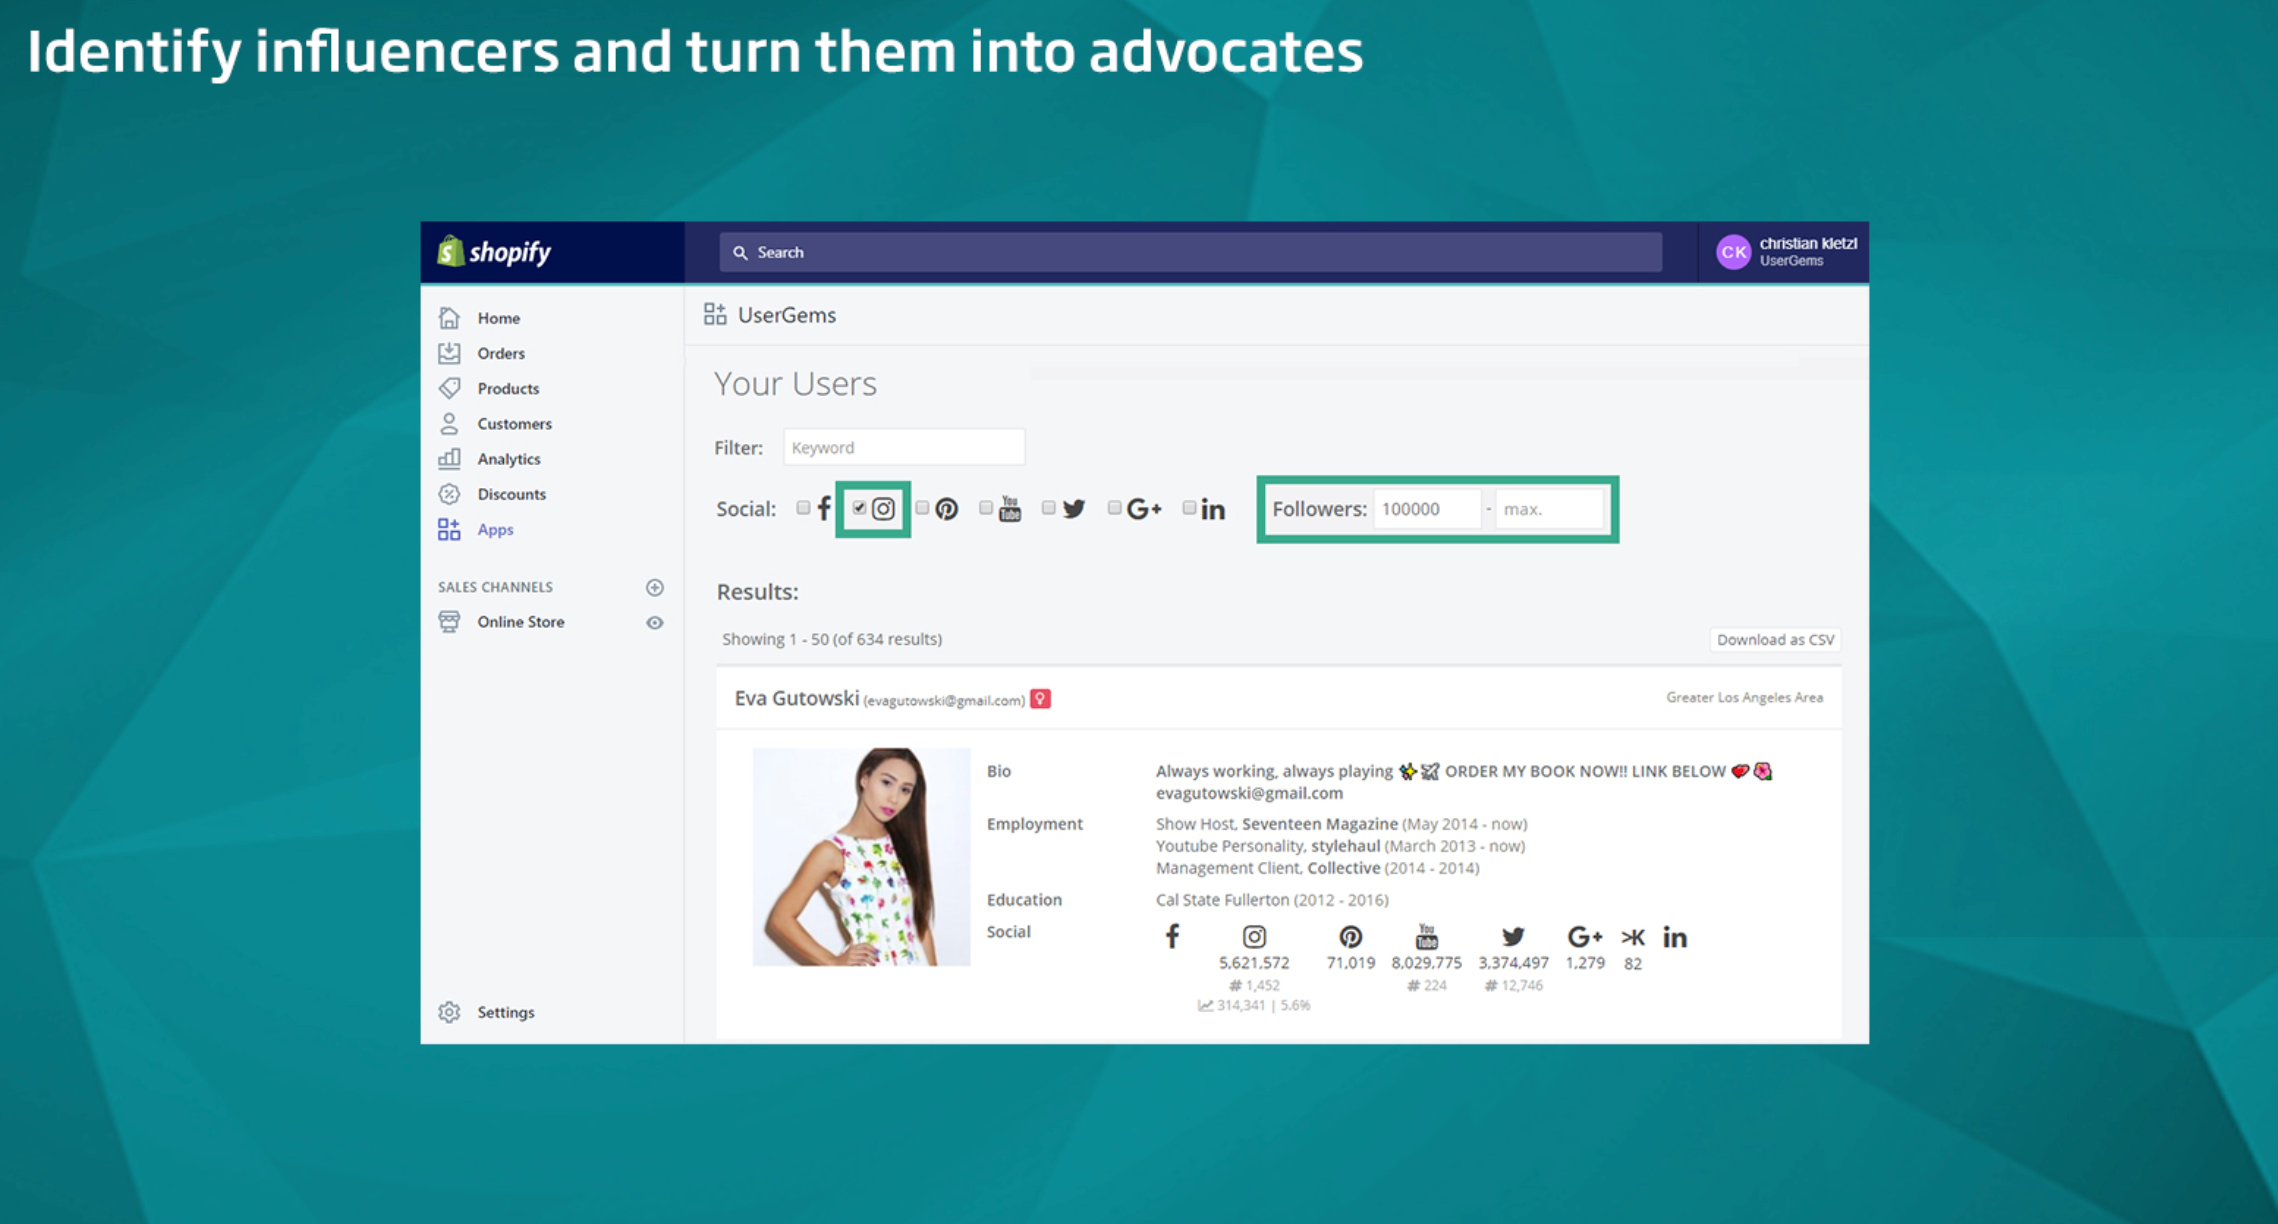Toggle the Facebook checkbox filter
Image resolution: width=2278 pixels, height=1224 pixels.
[x=802, y=508]
